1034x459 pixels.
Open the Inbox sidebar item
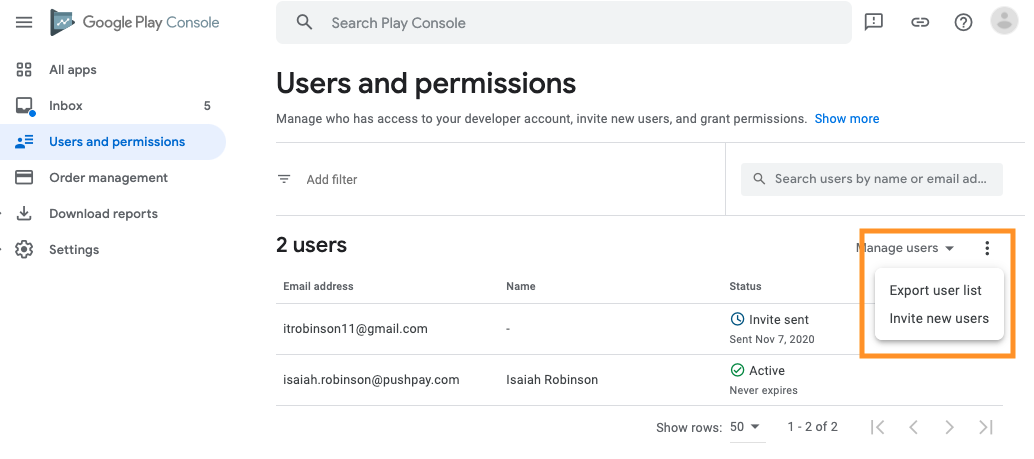click(x=66, y=106)
